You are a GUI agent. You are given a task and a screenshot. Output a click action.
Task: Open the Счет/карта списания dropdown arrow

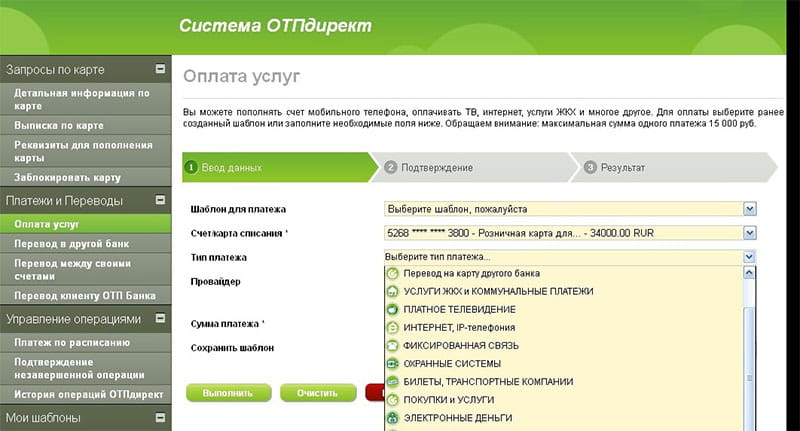tap(749, 233)
